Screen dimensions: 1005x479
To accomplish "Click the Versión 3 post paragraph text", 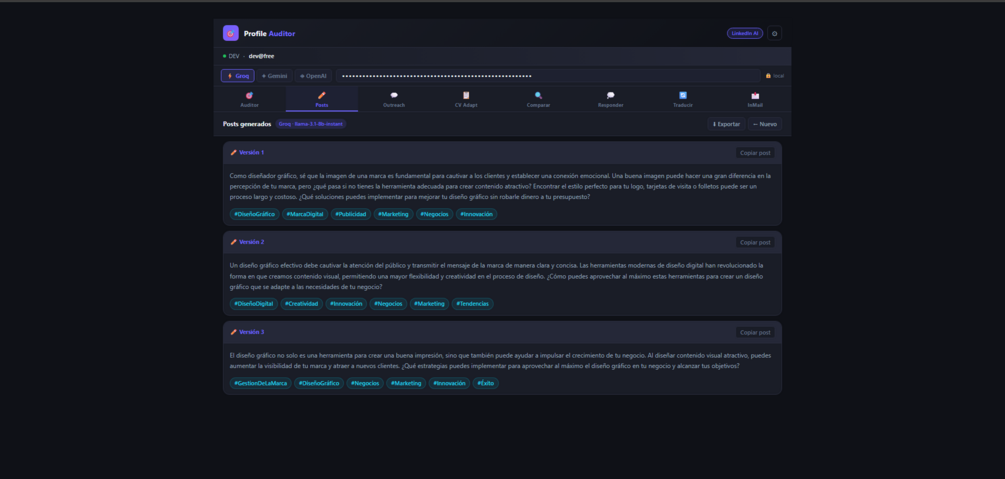I will pyautogui.click(x=502, y=360).
